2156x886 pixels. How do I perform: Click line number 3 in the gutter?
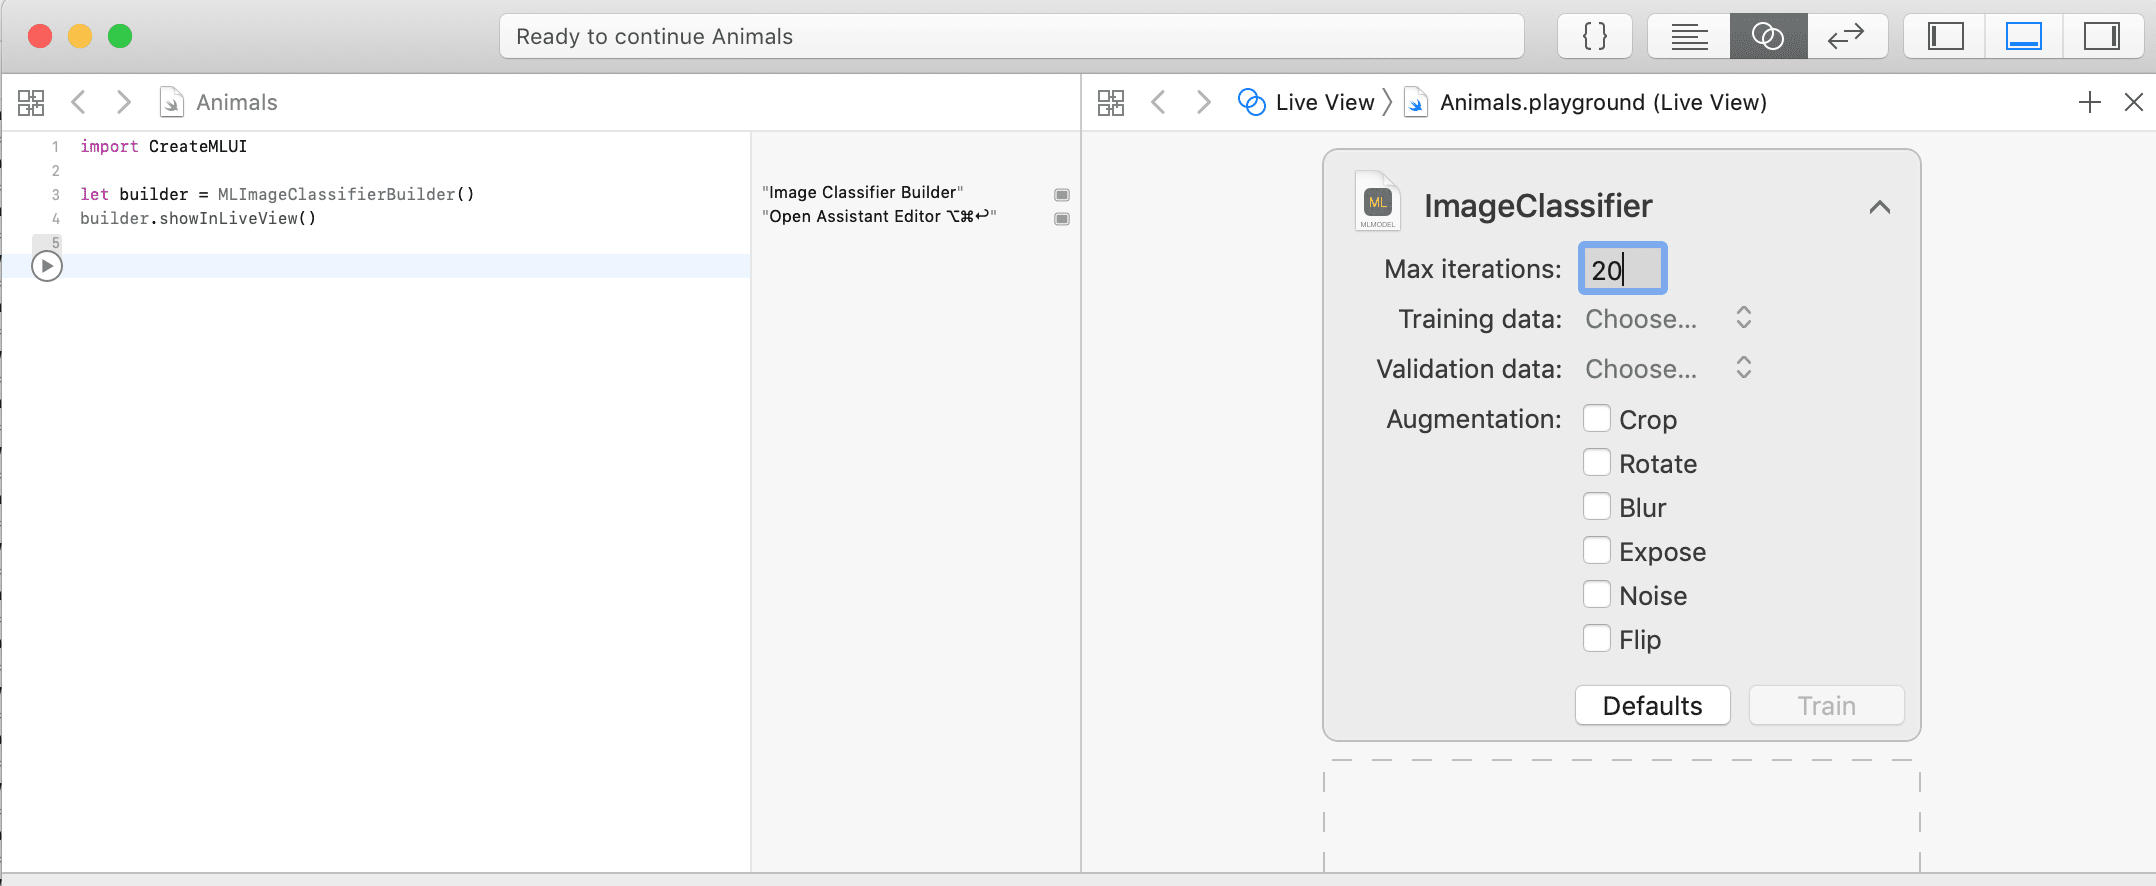55,194
